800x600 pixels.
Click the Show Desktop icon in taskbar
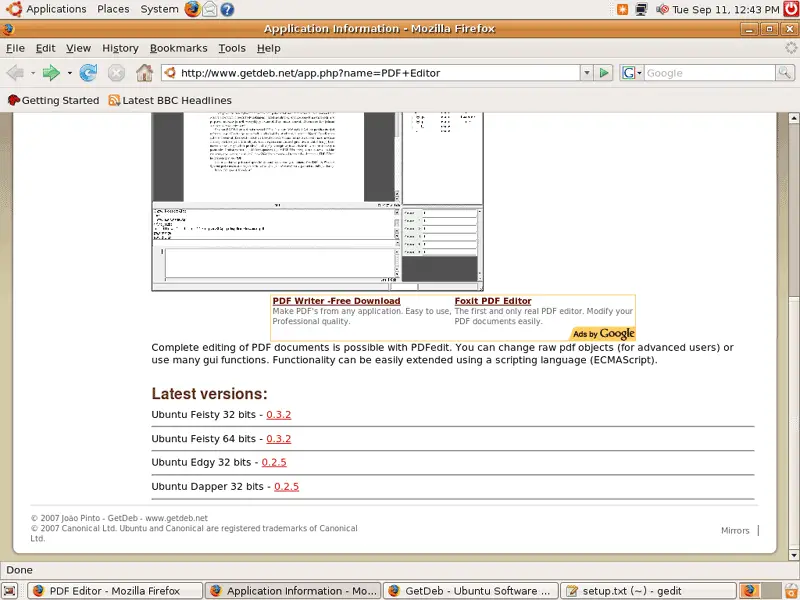10,591
